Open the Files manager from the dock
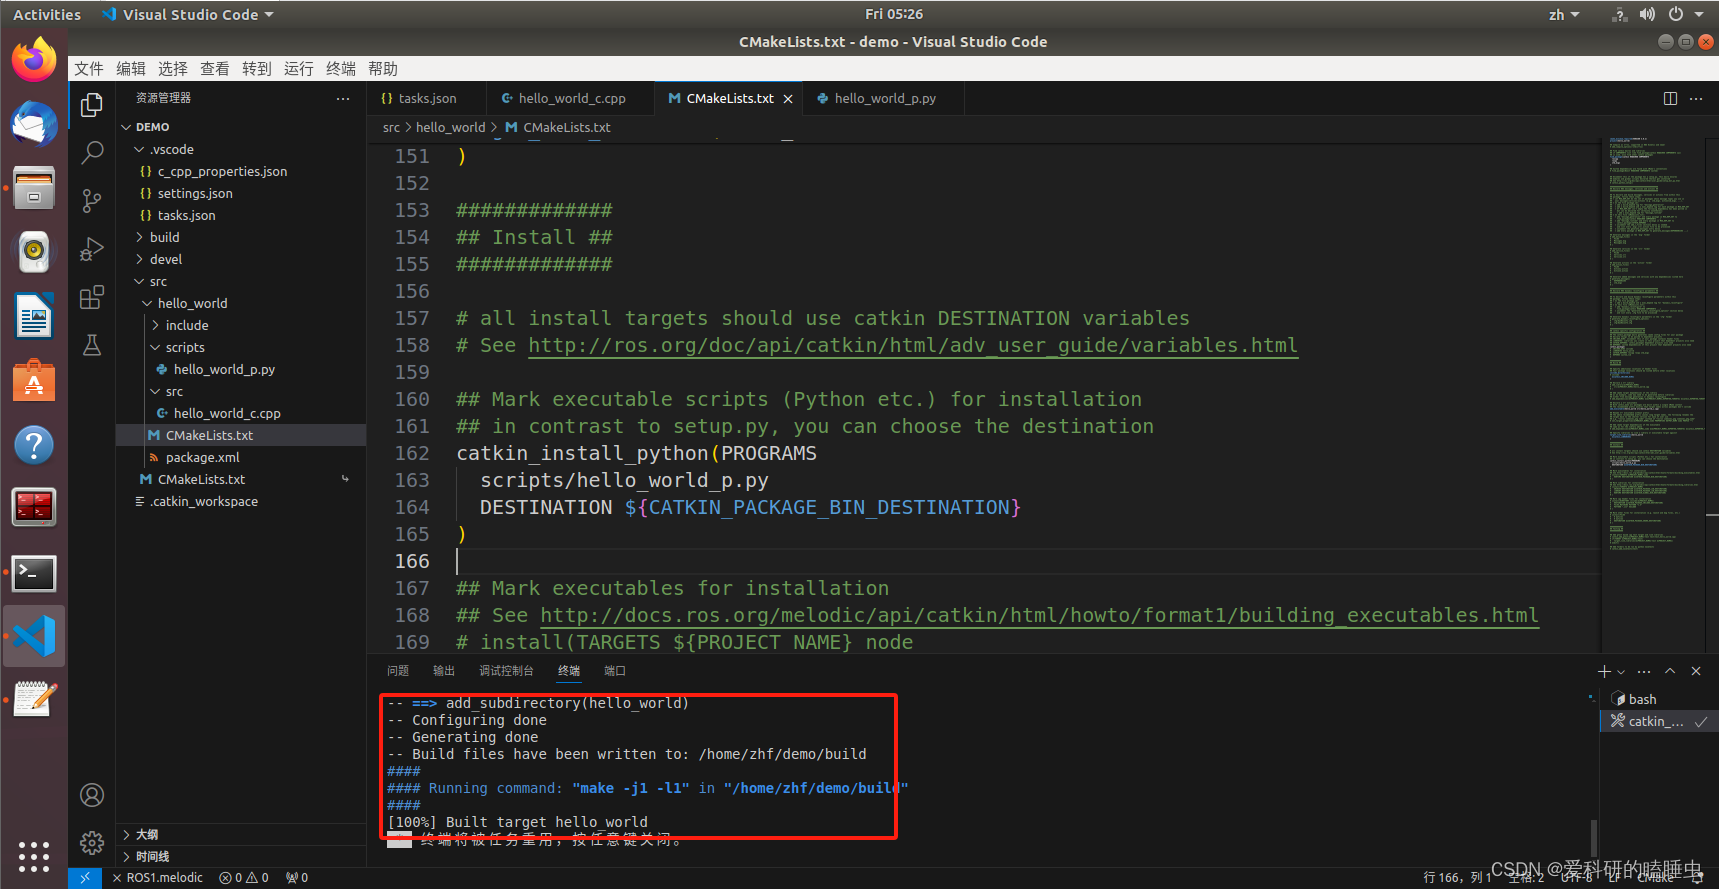 pyautogui.click(x=34, y=188)
